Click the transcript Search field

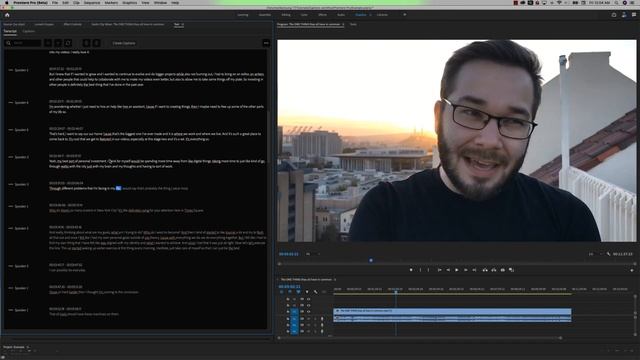[23, 43]
